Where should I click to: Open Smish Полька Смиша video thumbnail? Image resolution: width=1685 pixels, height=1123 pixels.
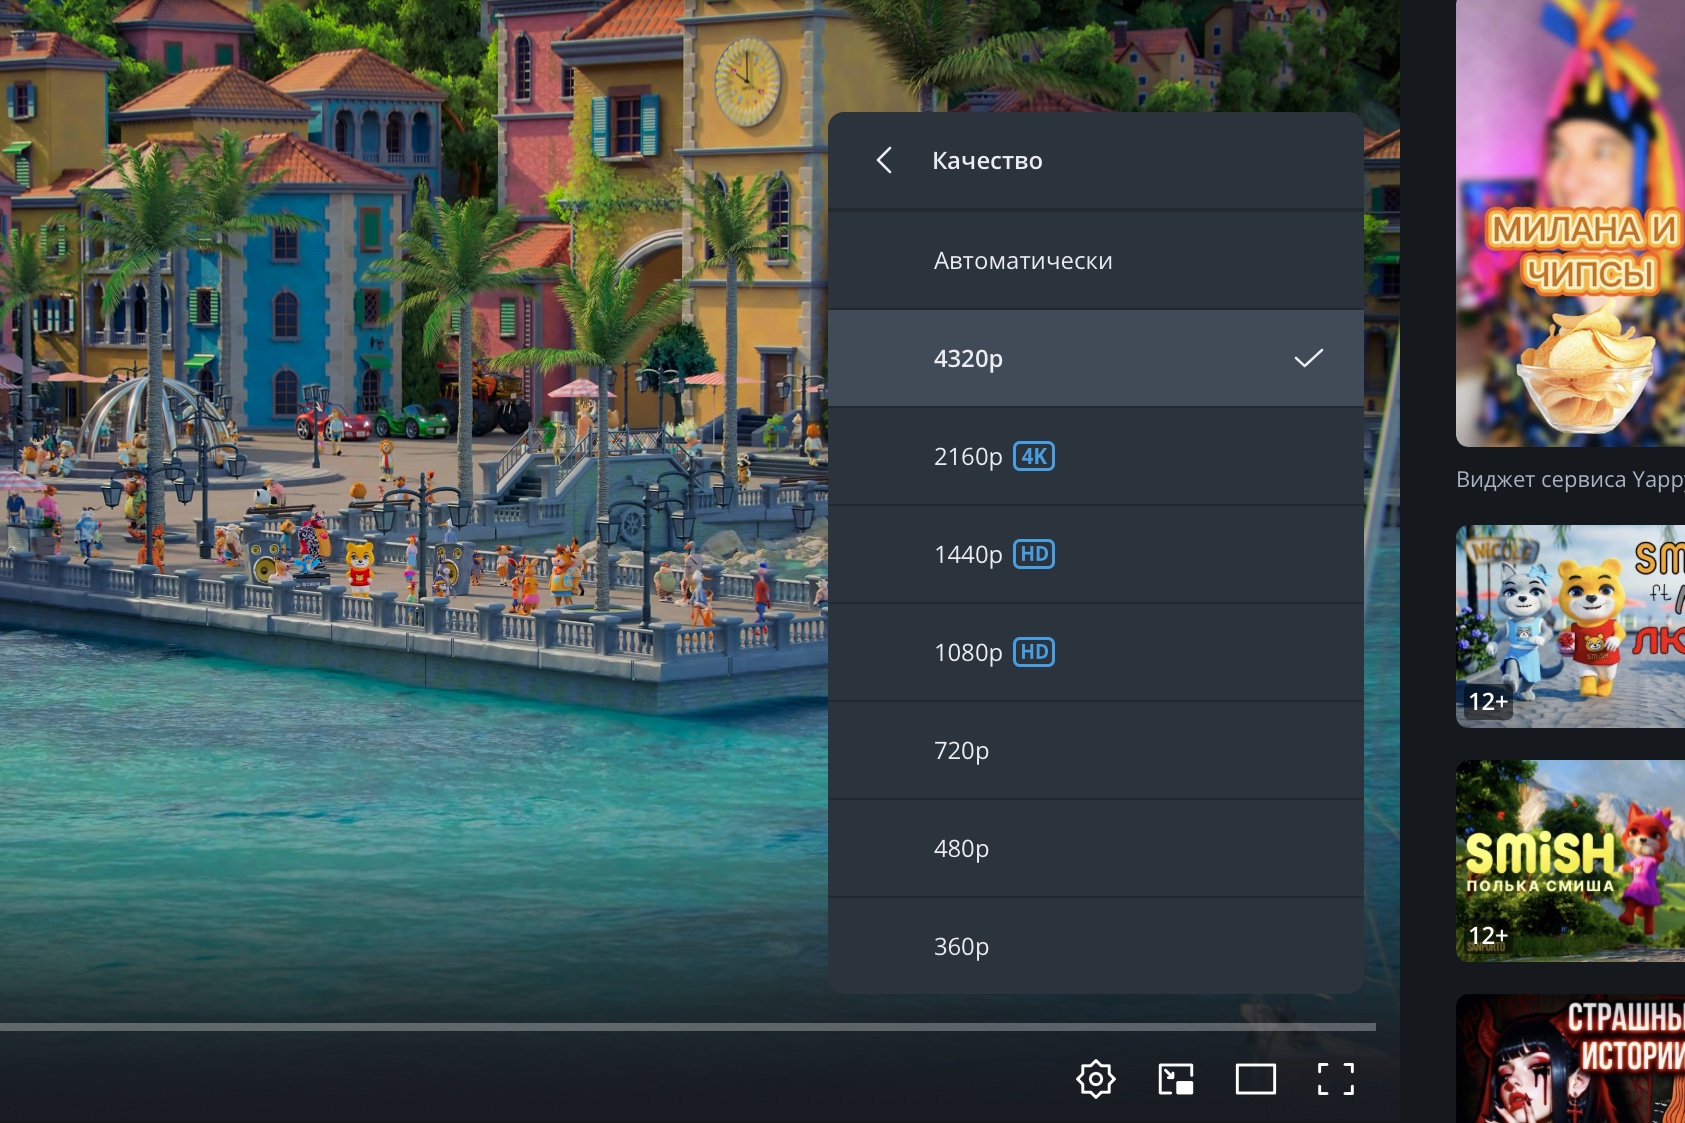click(x=1570, y=861)
